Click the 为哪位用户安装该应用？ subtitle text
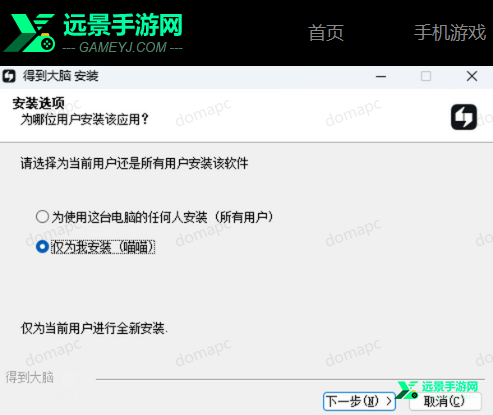The width and height of the screenshot is (493, 415). tap(84, 119)
